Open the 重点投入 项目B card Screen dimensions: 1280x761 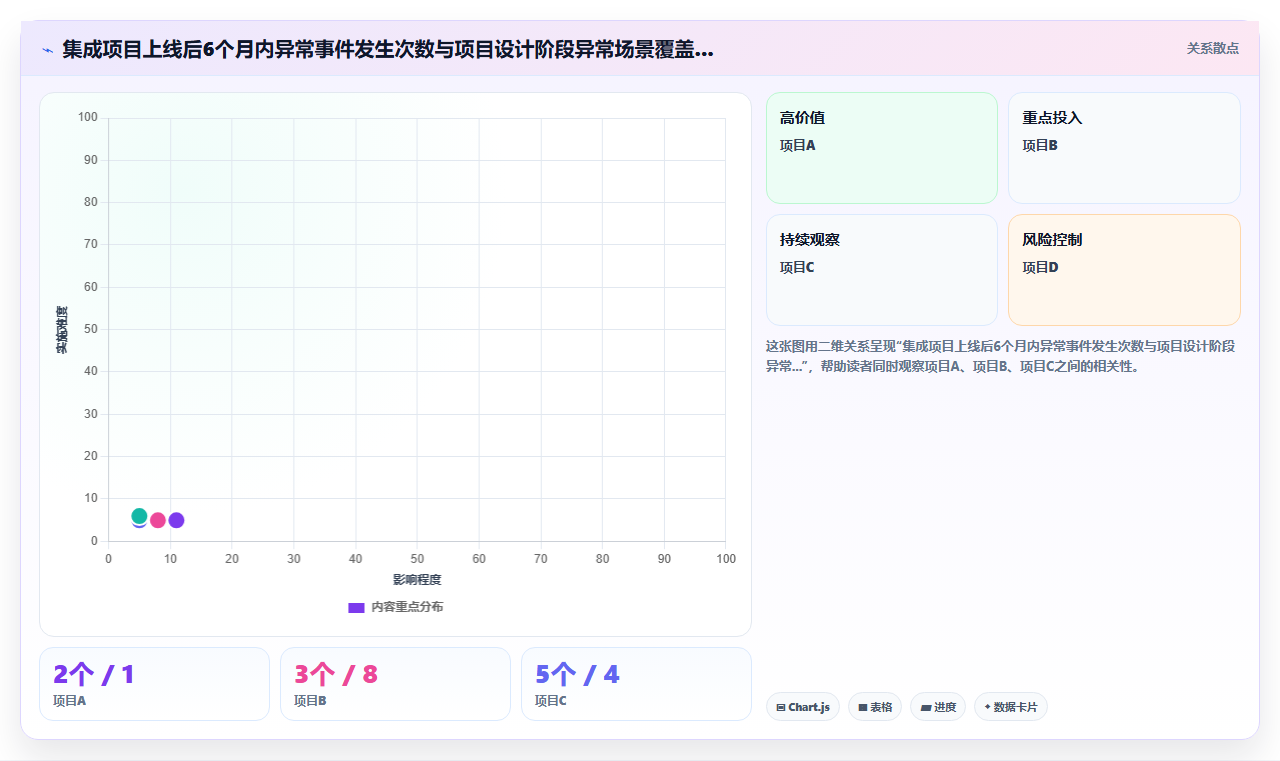click(1124, 148)
